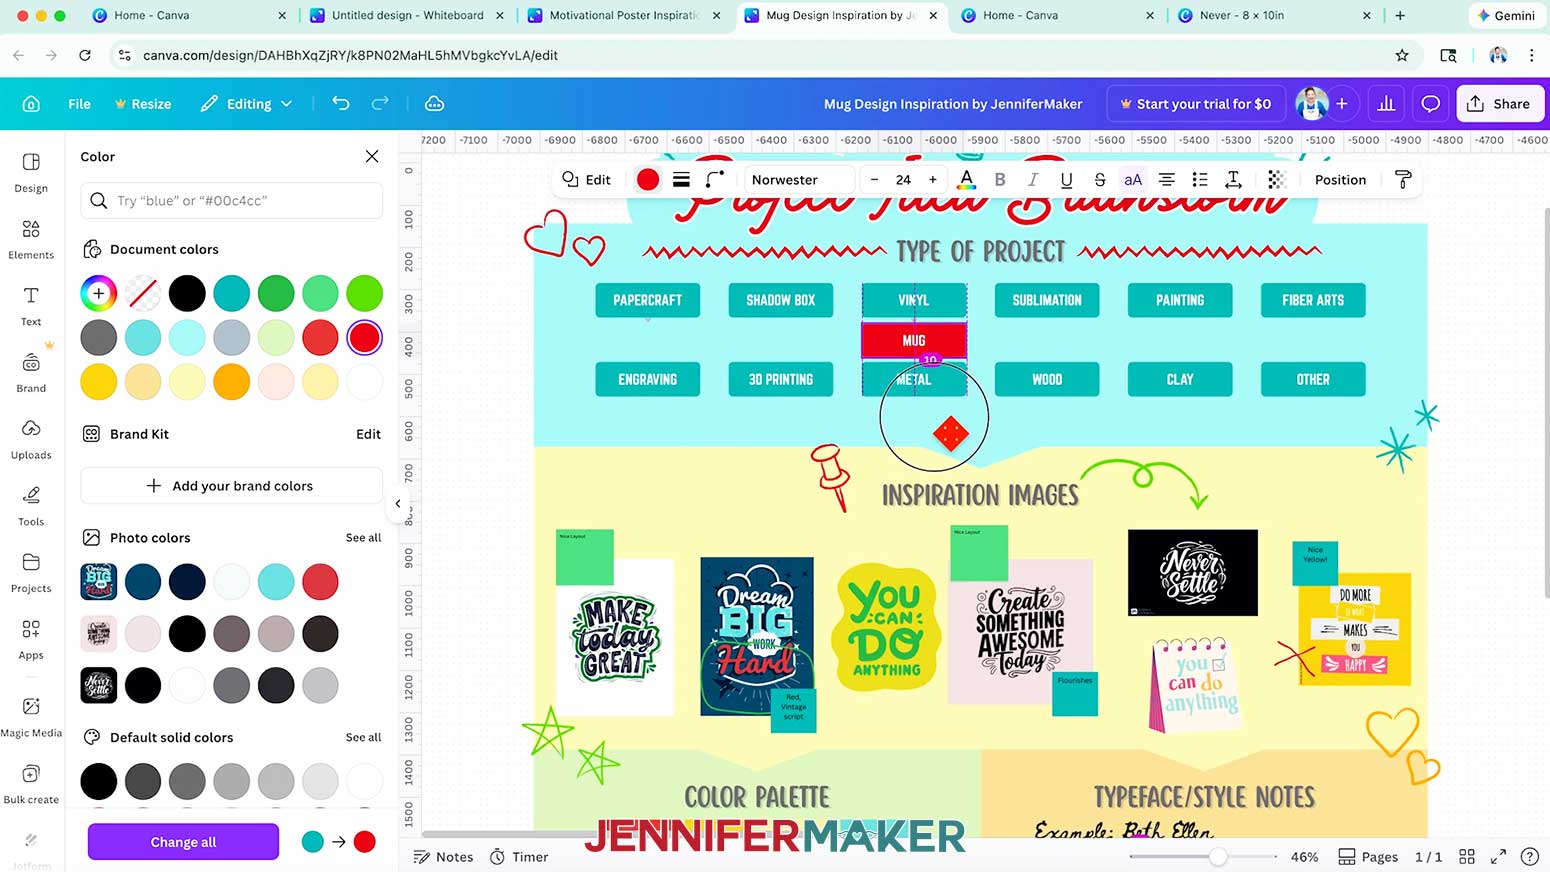
Task: Open text color picker
Action: [966, 180]
